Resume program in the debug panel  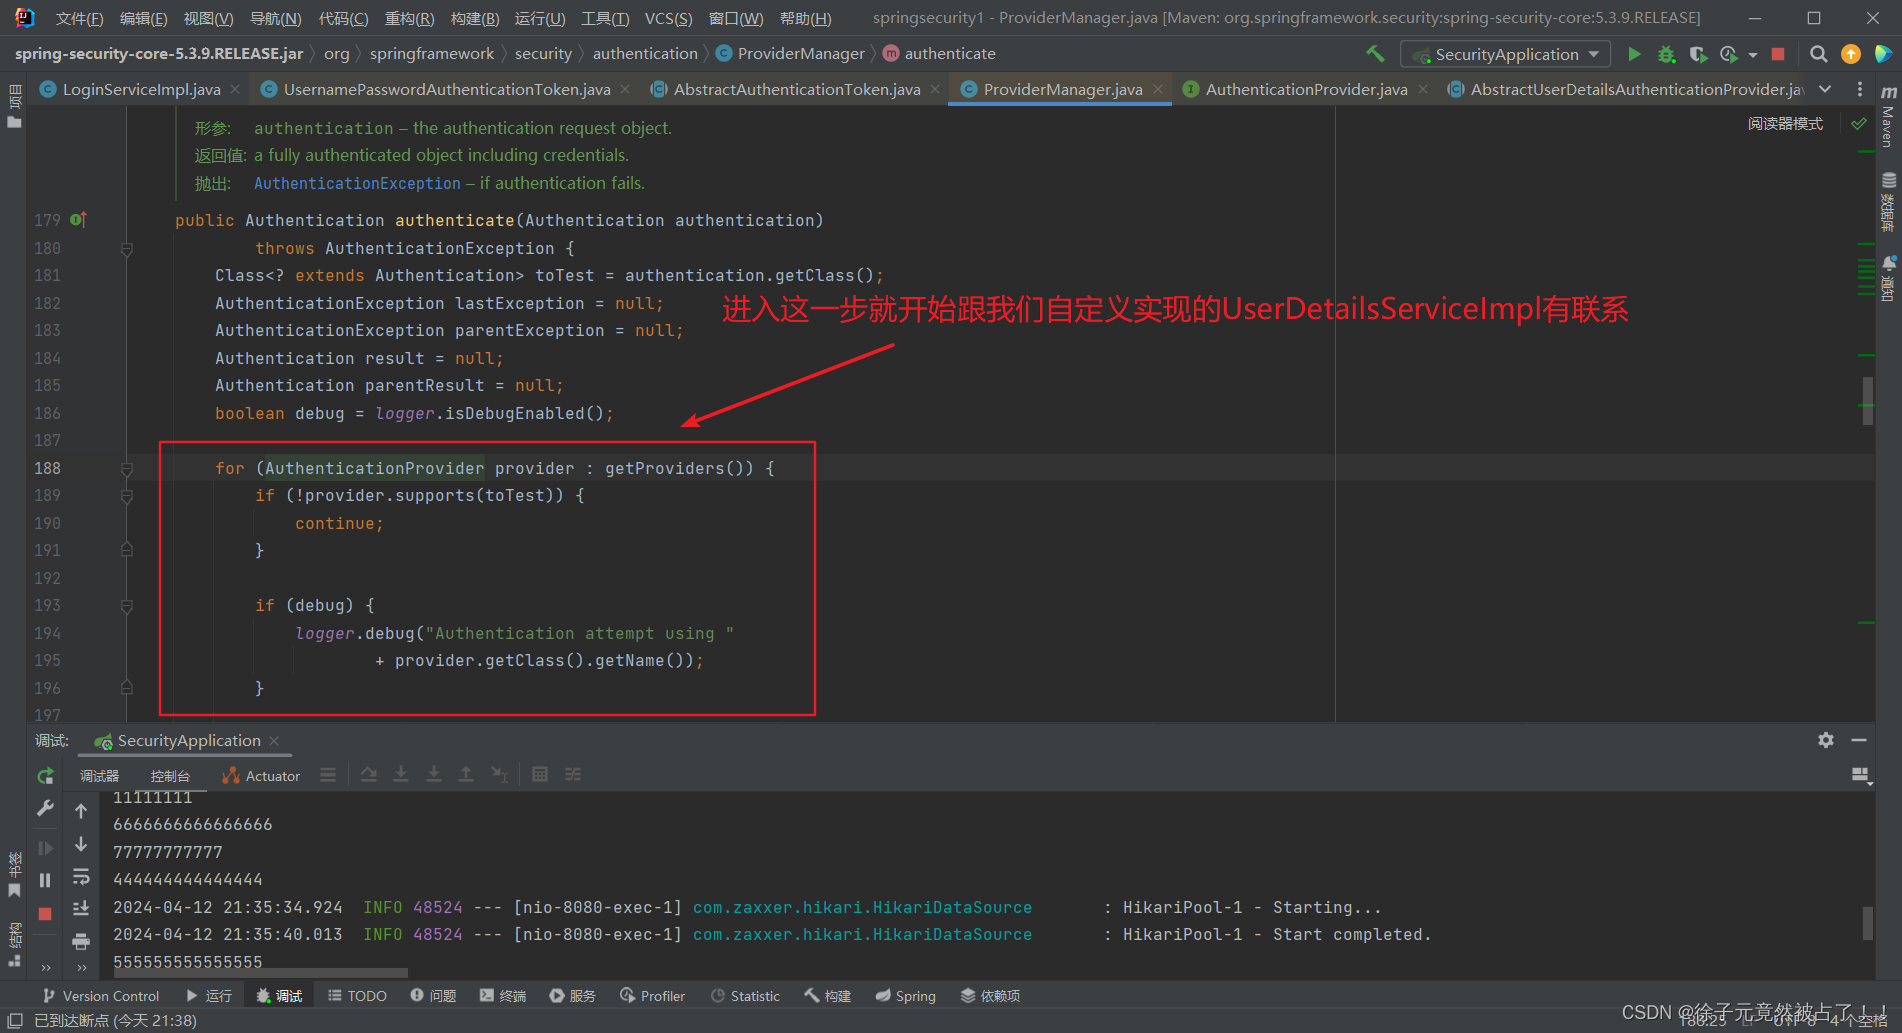(x=45, y=848)
